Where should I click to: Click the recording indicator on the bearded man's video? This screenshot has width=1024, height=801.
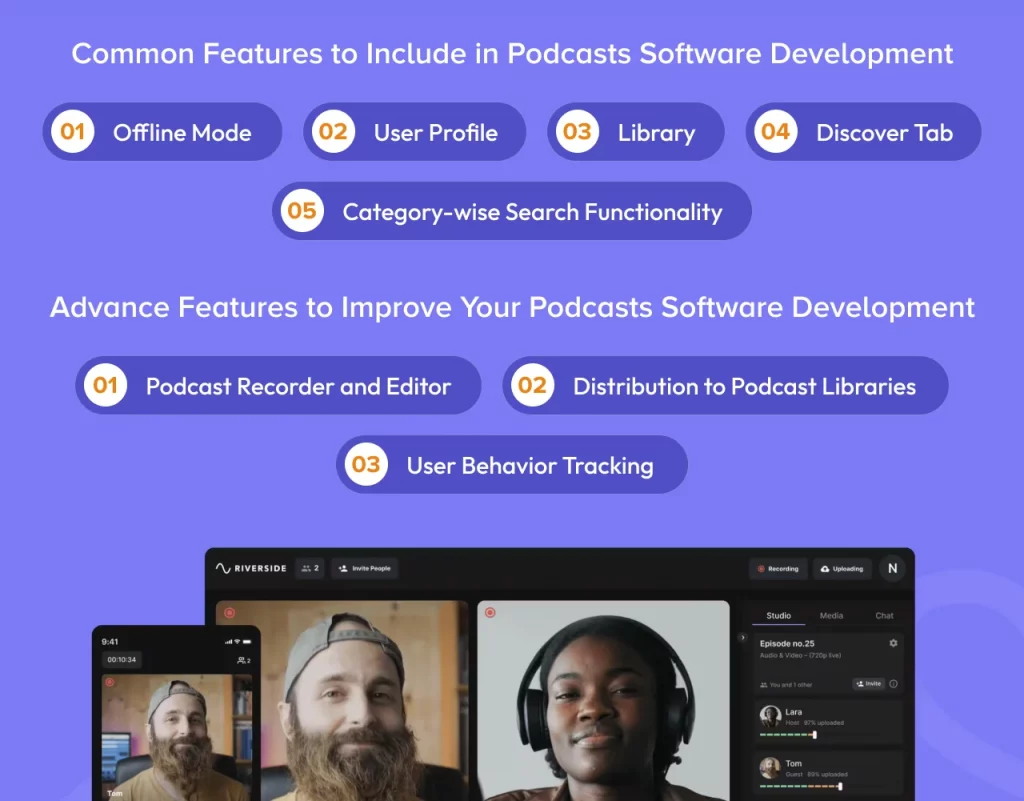[x=229, y=612]
